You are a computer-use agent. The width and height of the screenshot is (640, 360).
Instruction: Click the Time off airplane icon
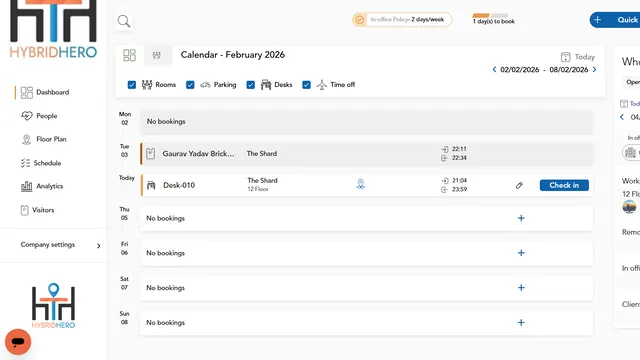coord(322,84)
